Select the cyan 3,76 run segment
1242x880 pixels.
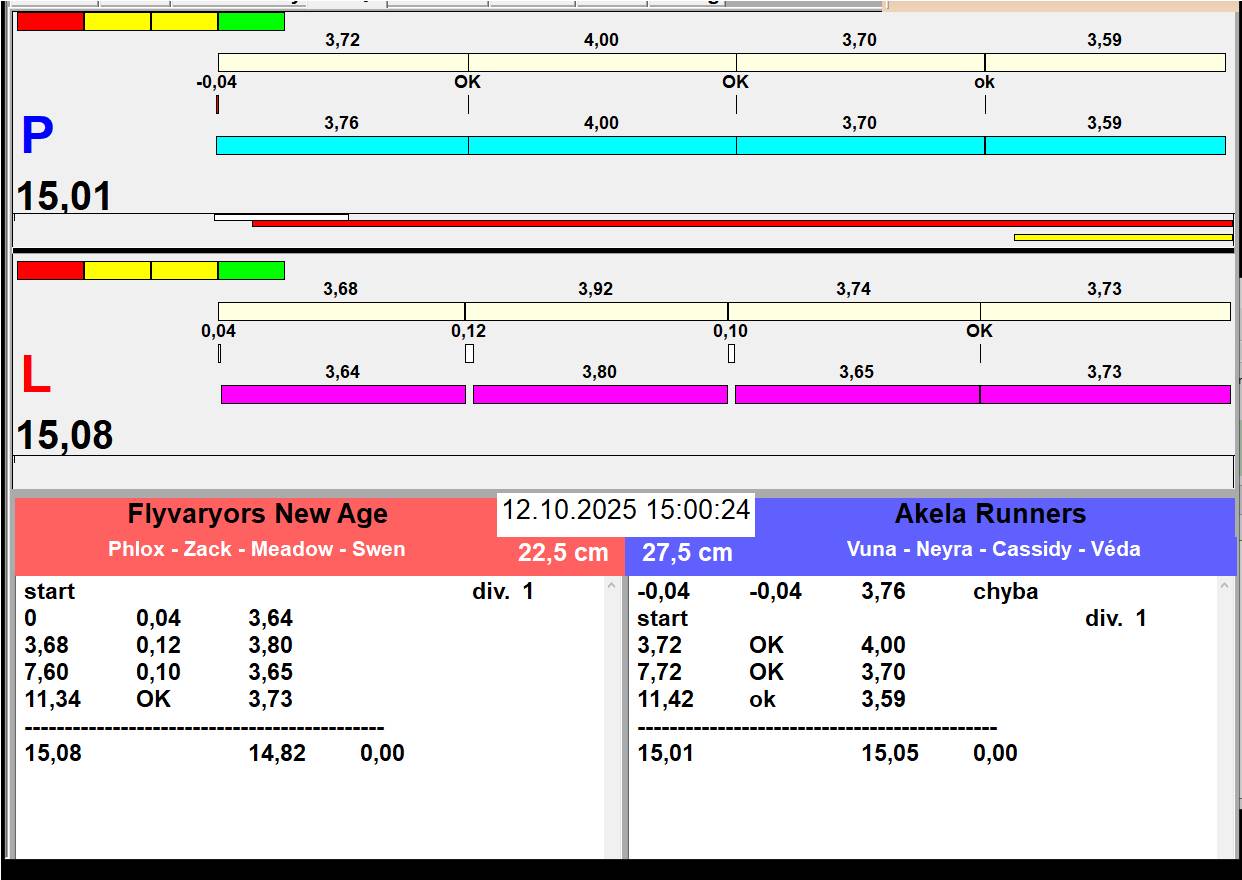tap(342, 146)
